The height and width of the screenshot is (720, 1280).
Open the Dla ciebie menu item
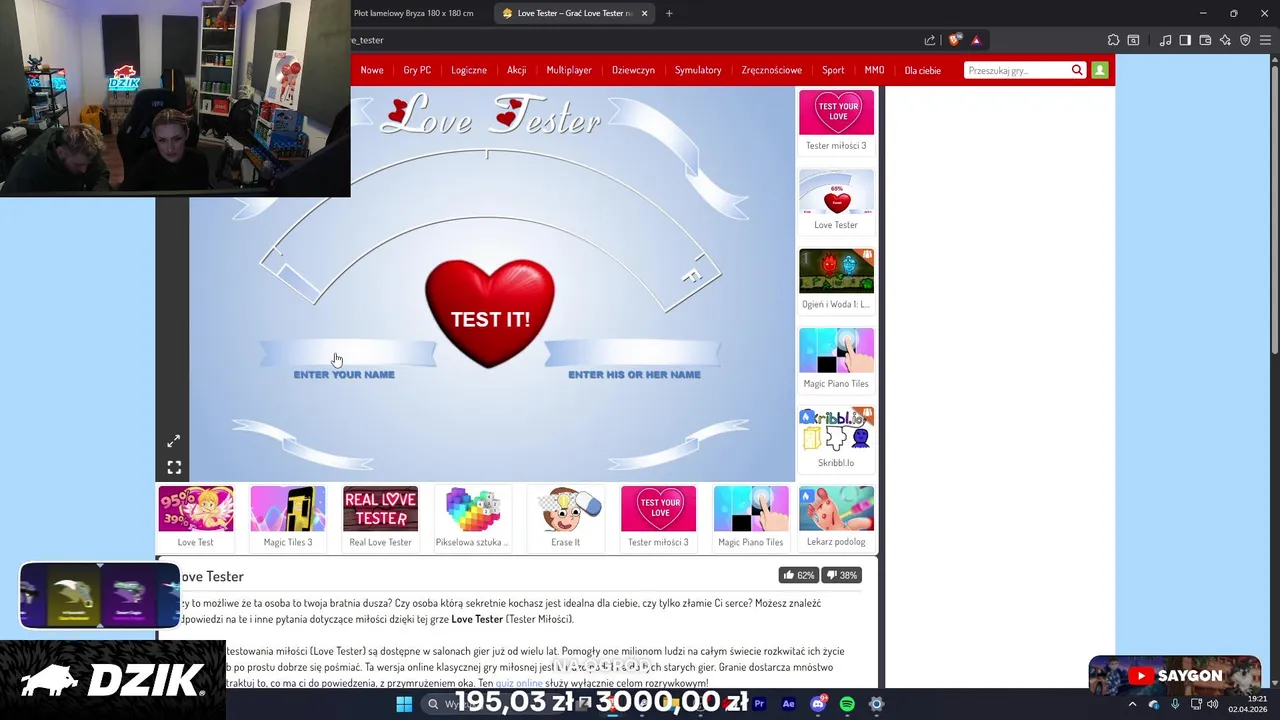tap(923, 70)
